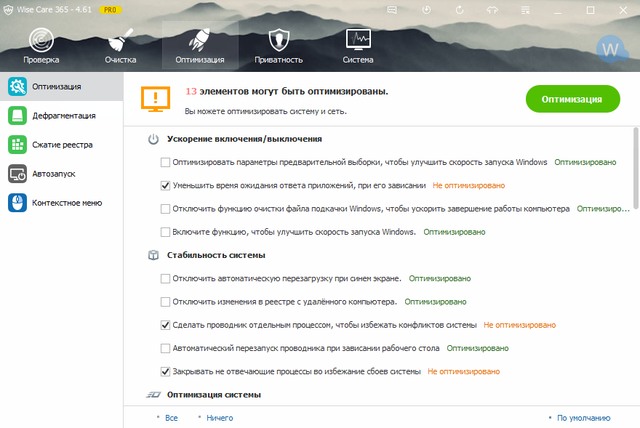640x428 pixels.
Task: Check Включите функцию, чтобы улучшить скорость
Action: (165, 232)
